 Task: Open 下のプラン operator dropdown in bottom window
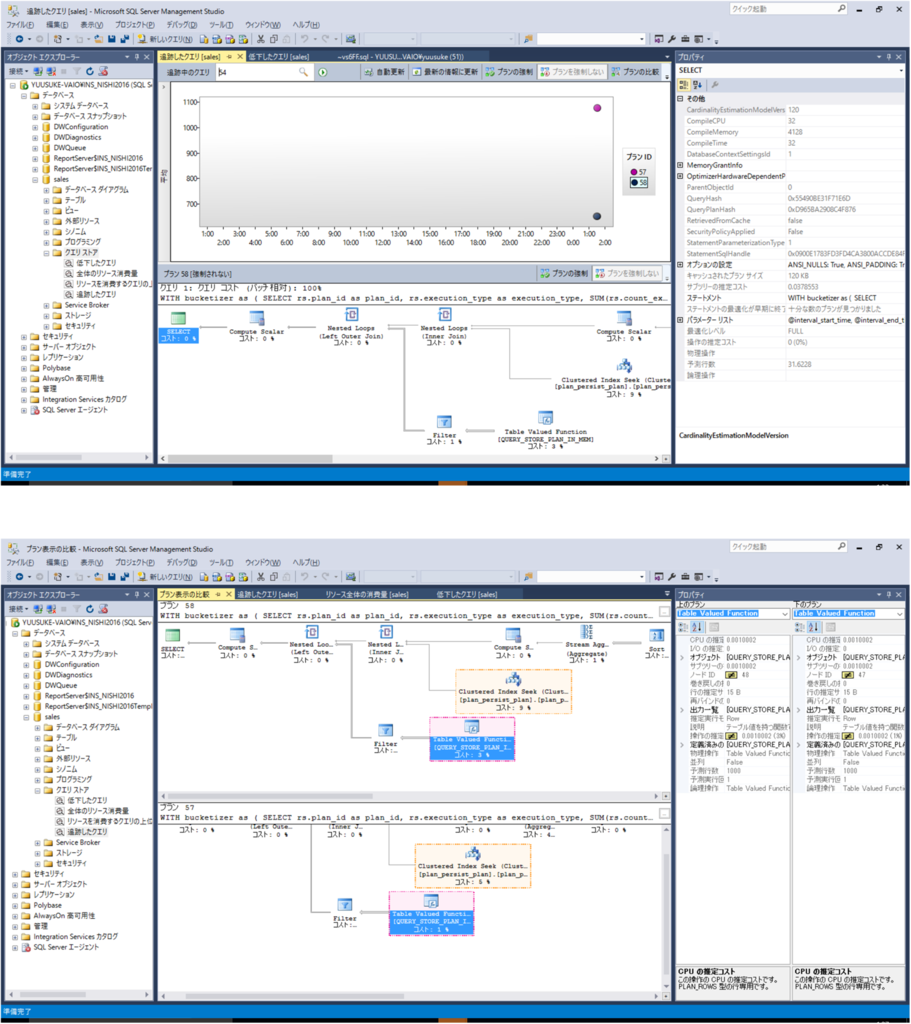900,614
